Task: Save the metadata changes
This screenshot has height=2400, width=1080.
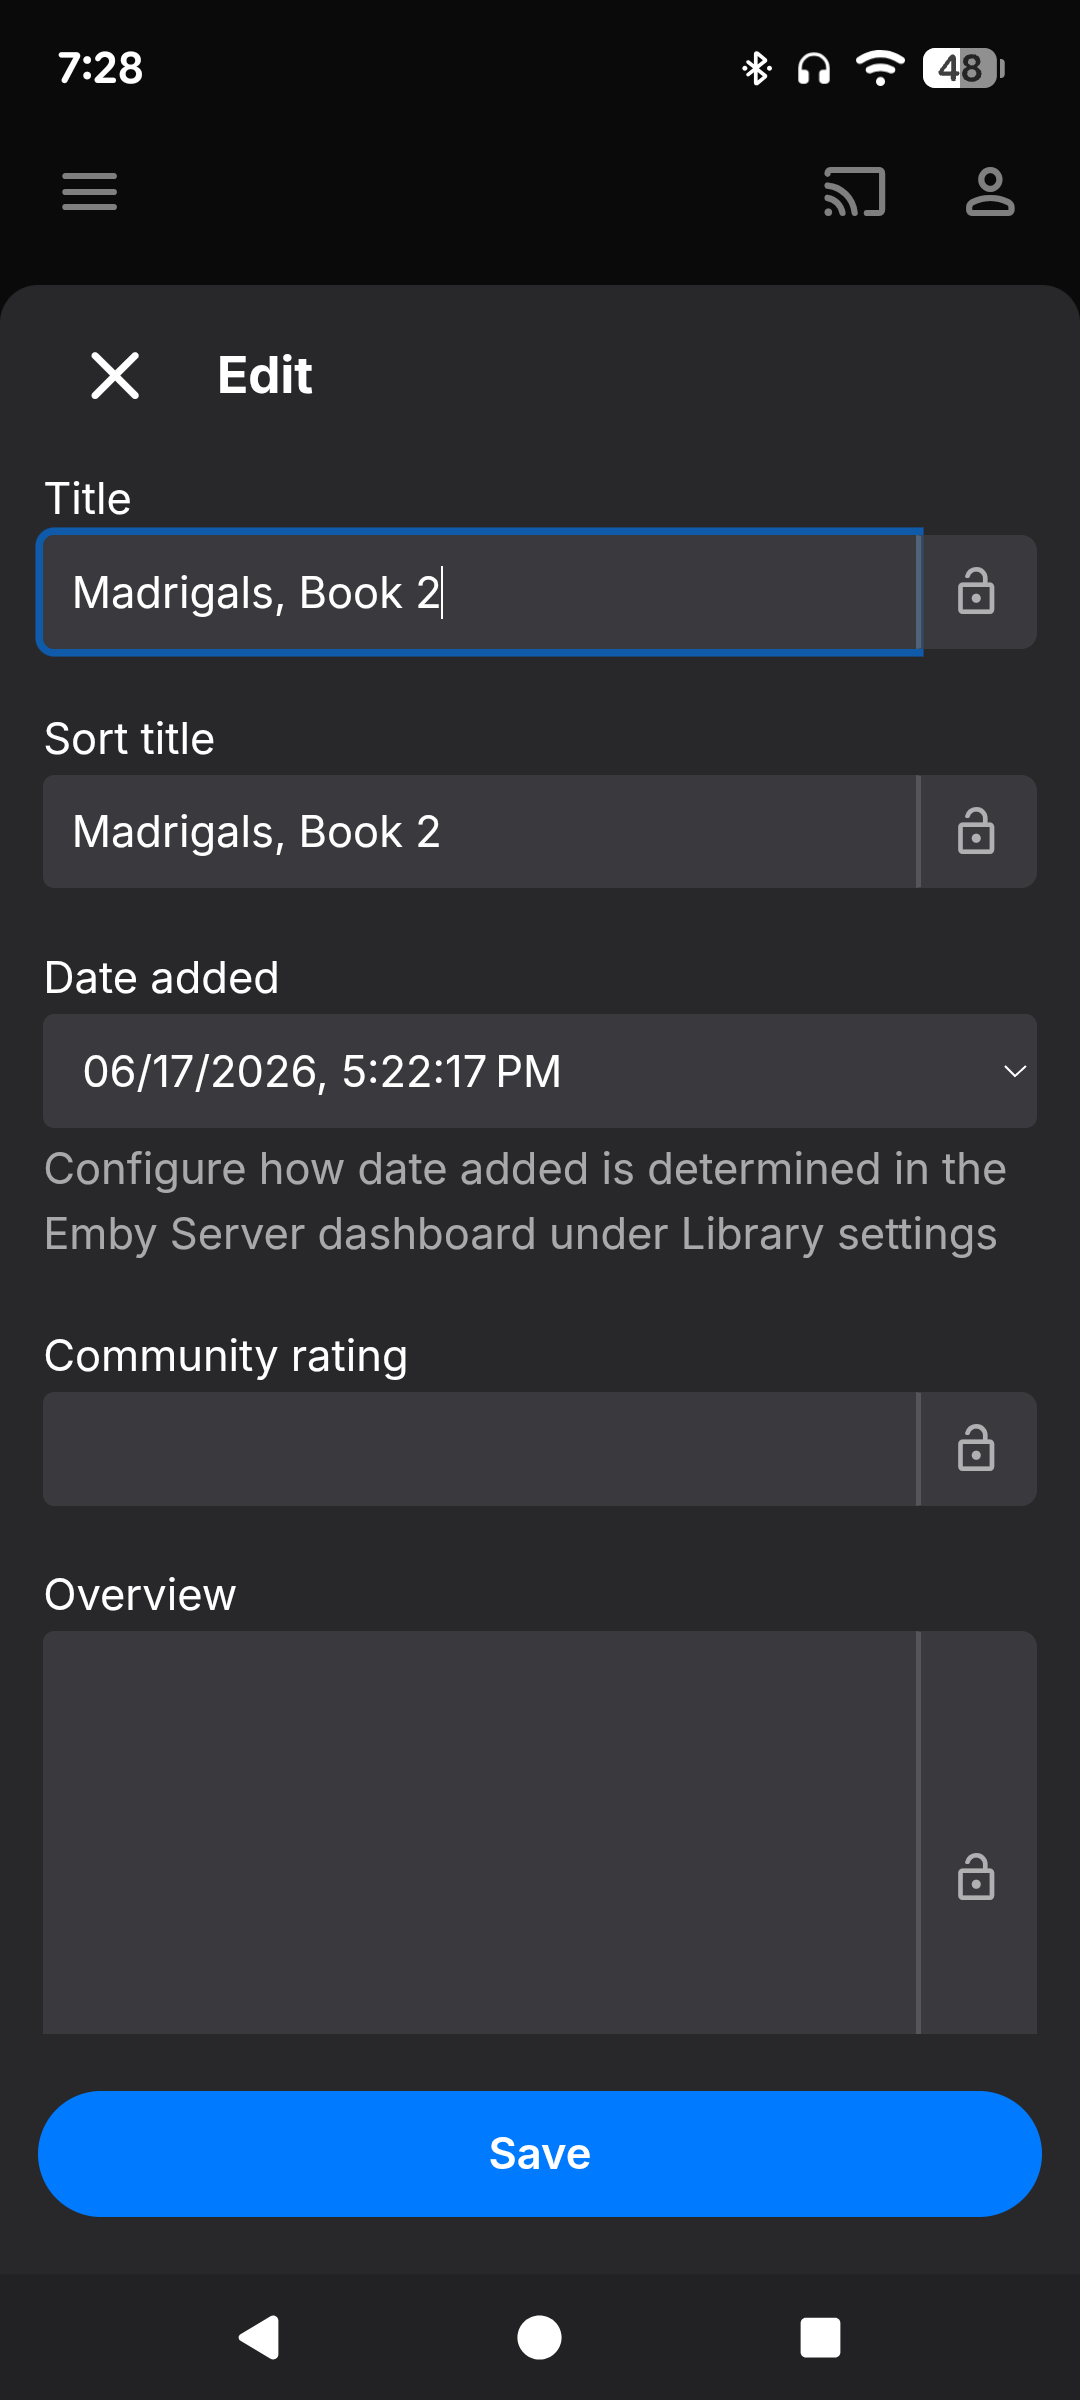Action: [540, 2154]
